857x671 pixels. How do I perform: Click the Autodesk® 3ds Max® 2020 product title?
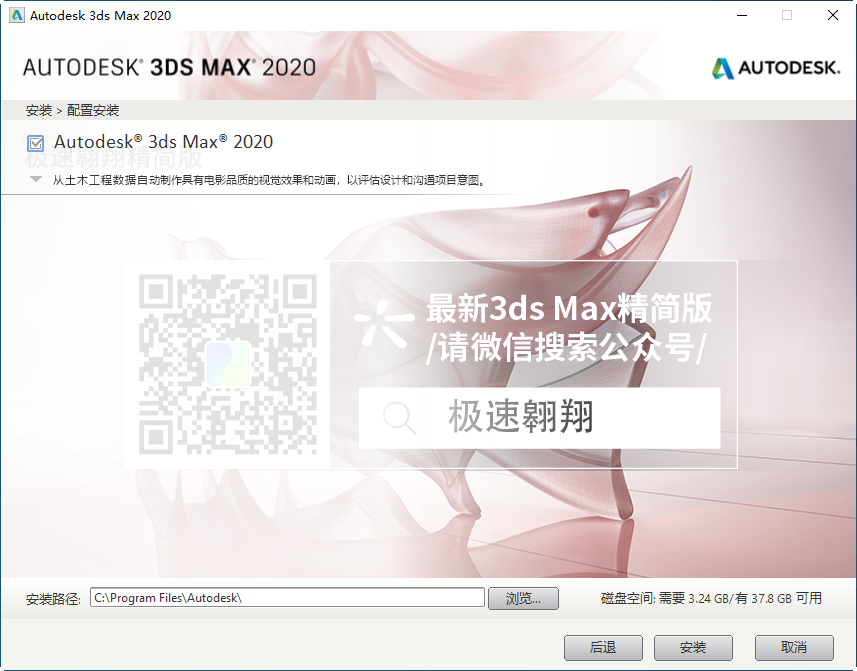point(163,142)
